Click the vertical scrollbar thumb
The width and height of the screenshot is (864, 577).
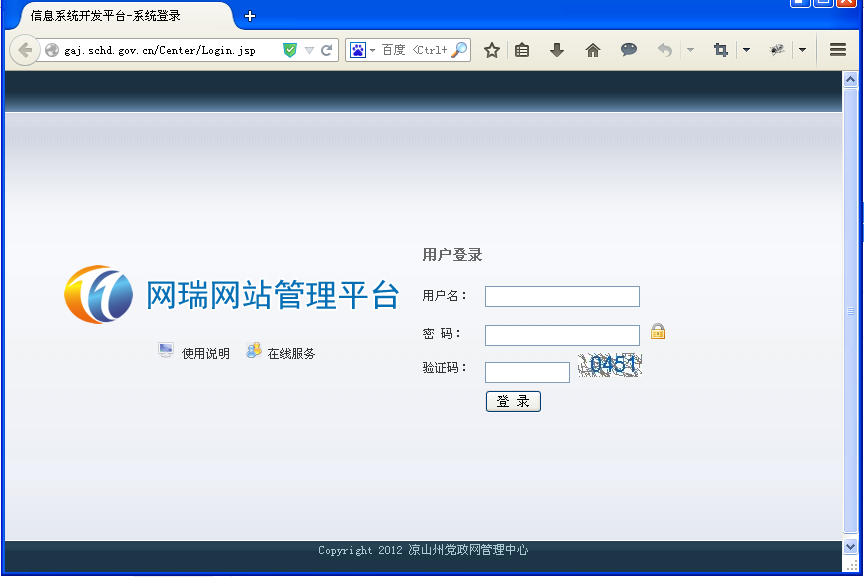click(850, 311)
